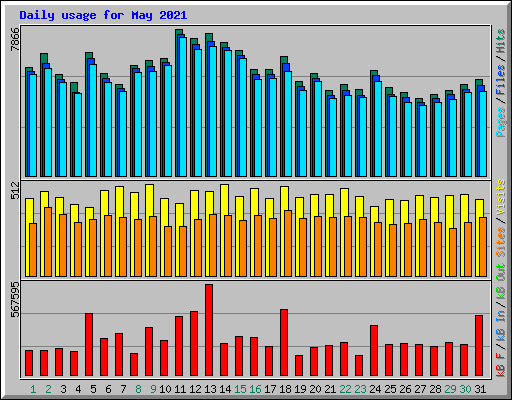Click the red kB bar for day 24
Image resolution: width=512 pixels, height=400 pixels.
click(x=374, y=350)
